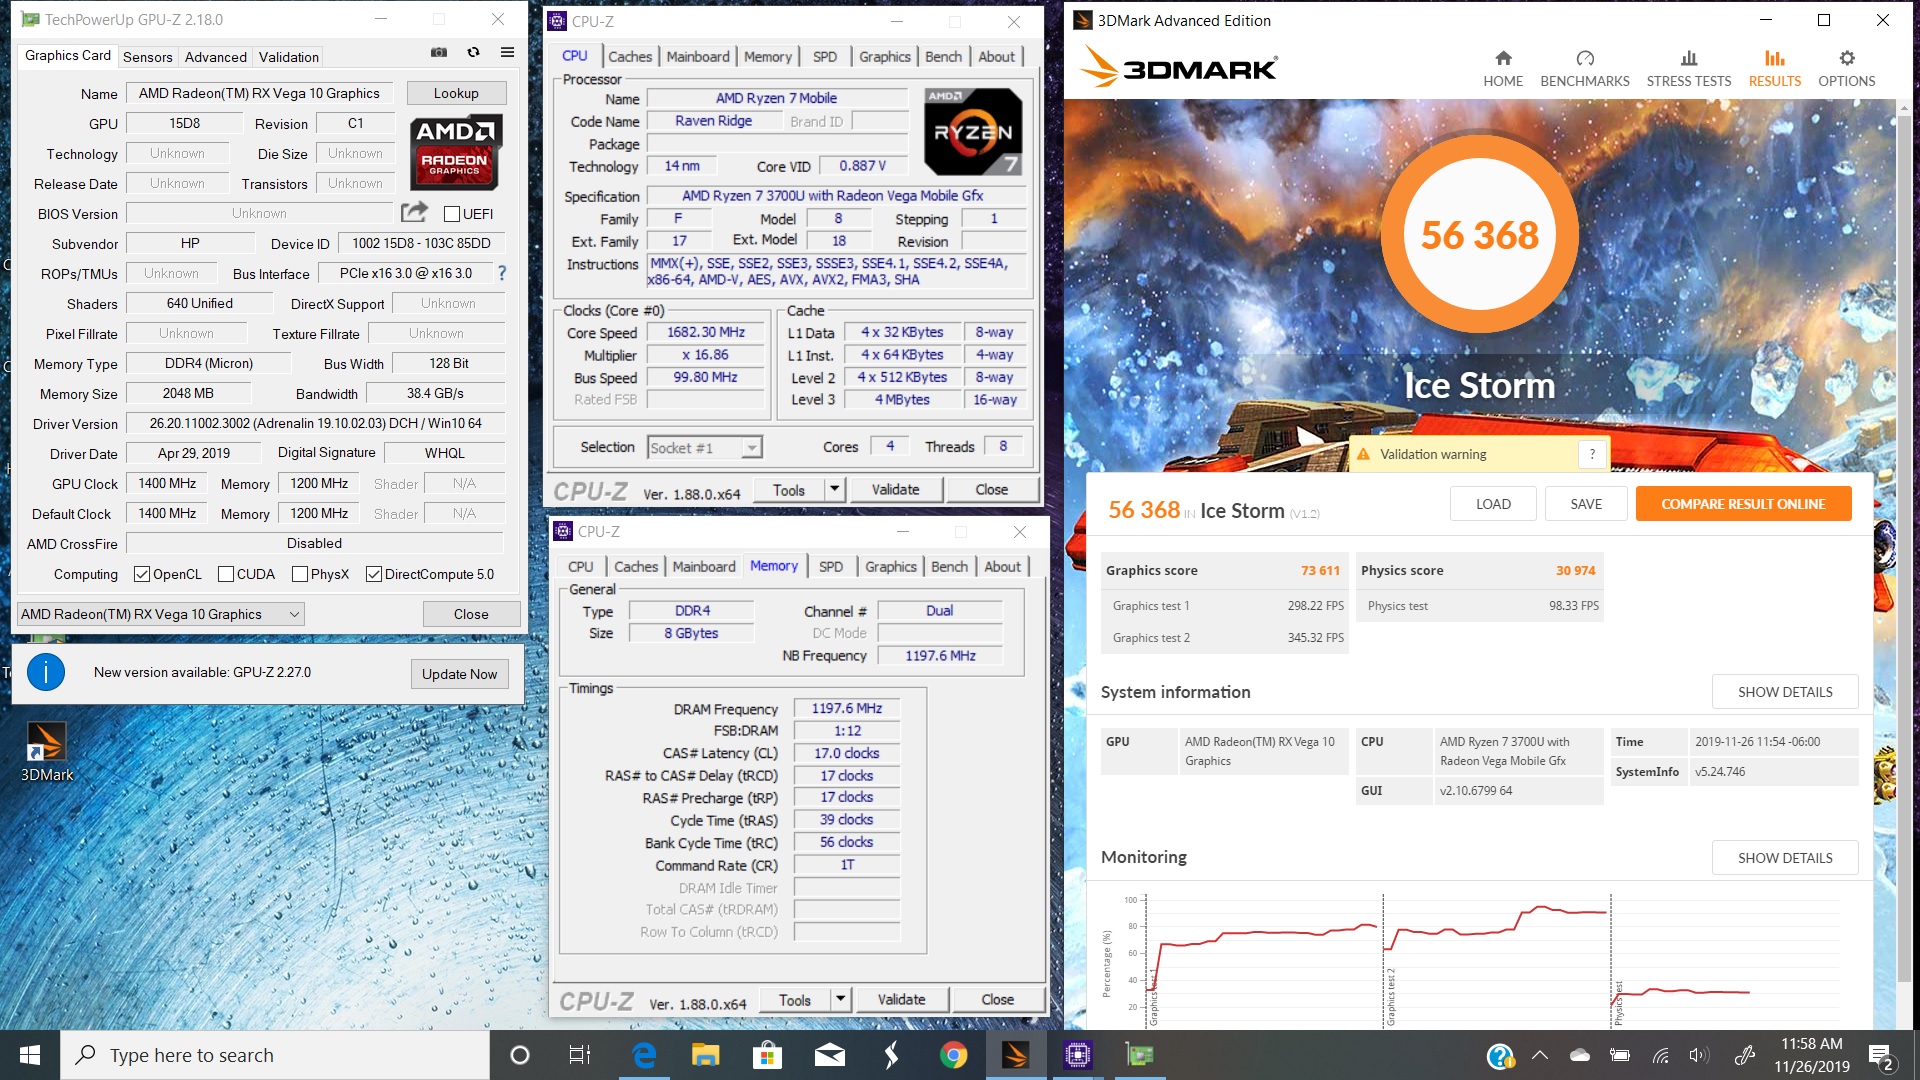Expand Tools dropdown arrow in lower CPU-Z
1920x1080 pixels.
coord(840,999)
